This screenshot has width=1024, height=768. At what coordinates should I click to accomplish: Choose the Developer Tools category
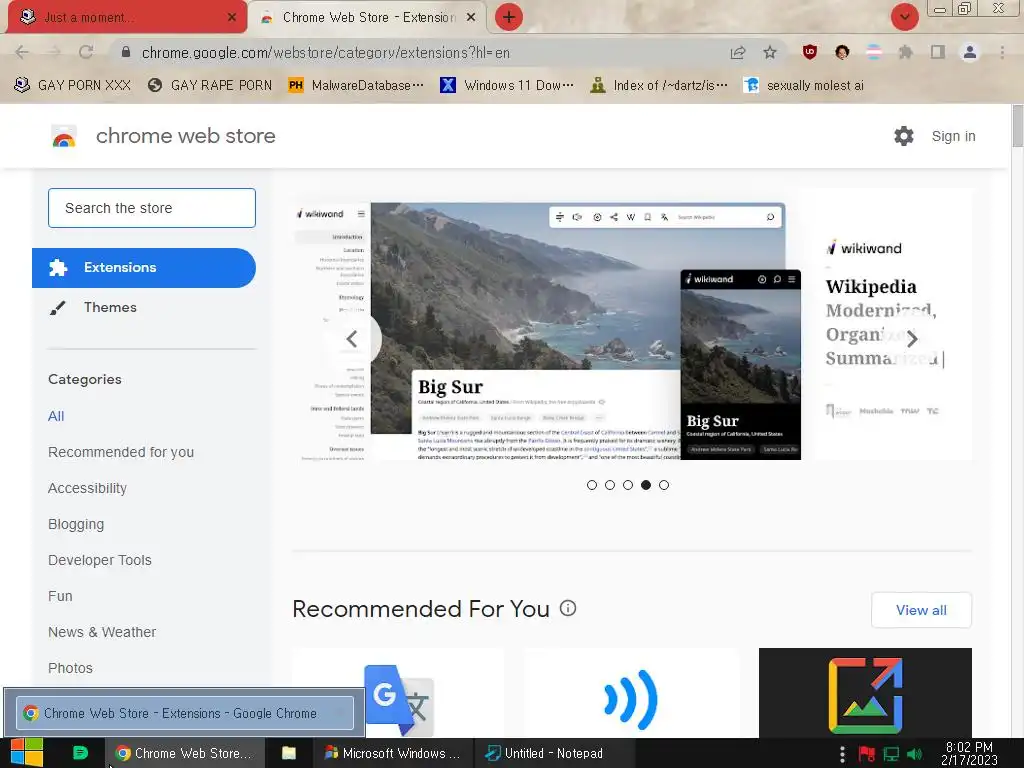(100, 560)
